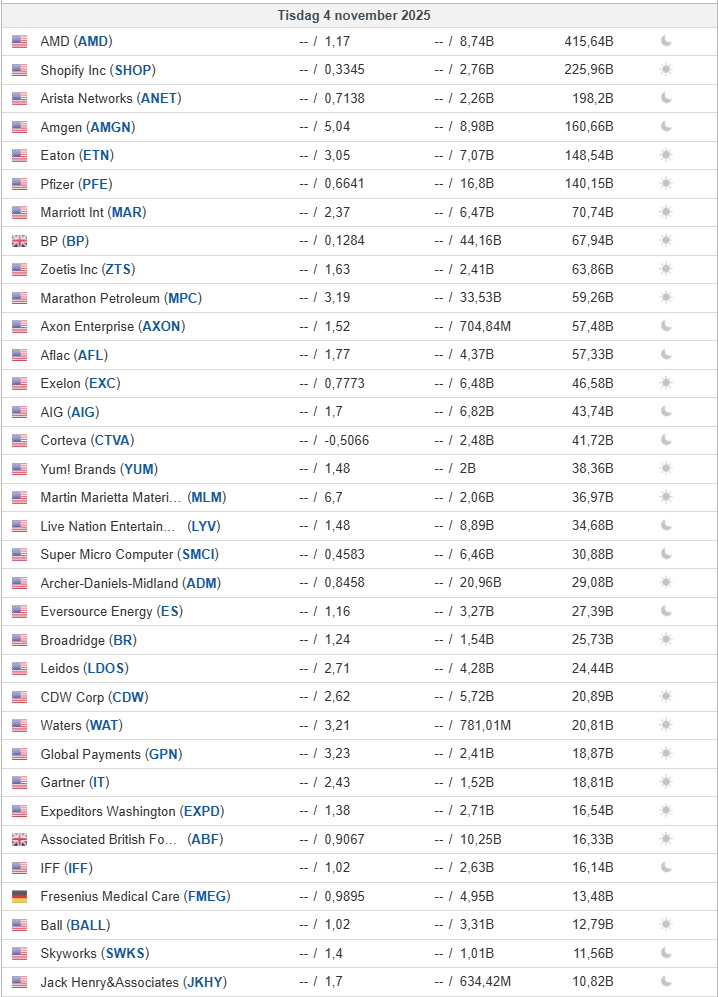Open the Marathon Petroleum company link

point(99,298)
